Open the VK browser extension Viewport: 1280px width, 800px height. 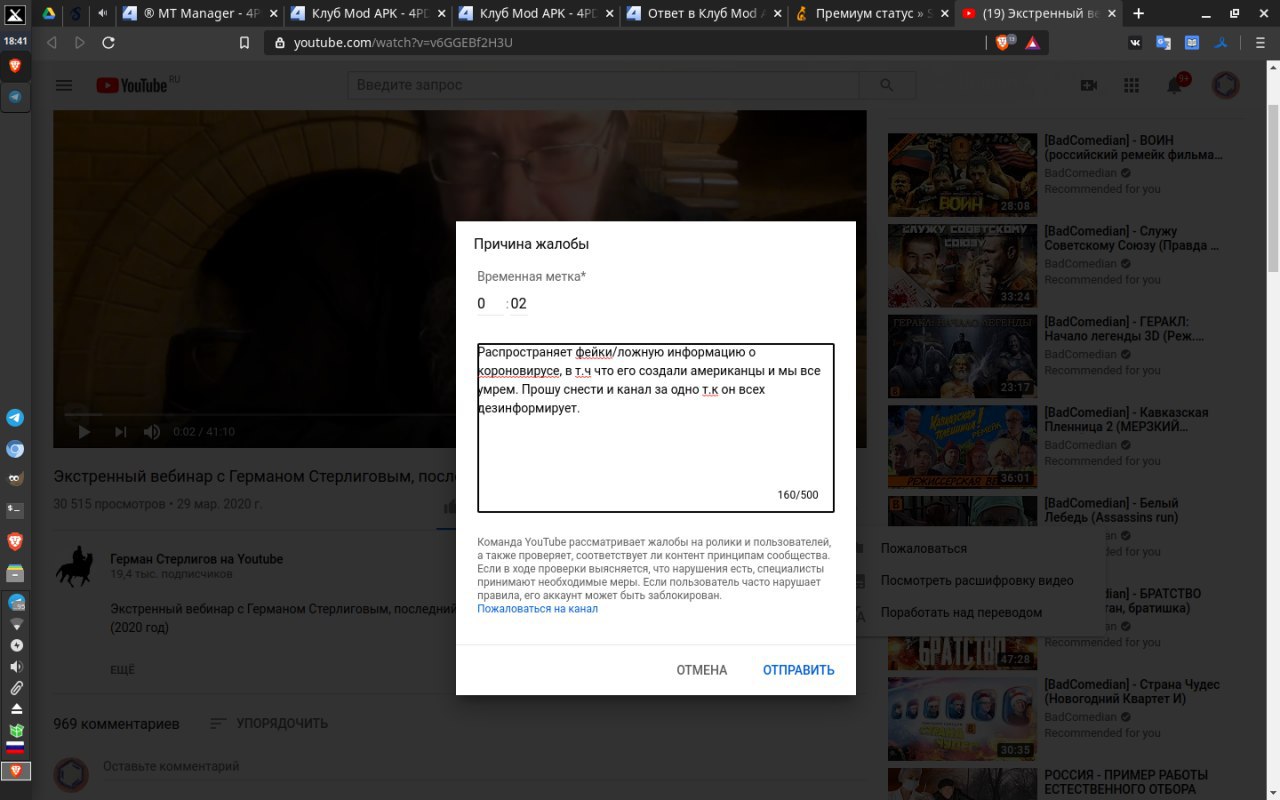[x=1136, y=43]
